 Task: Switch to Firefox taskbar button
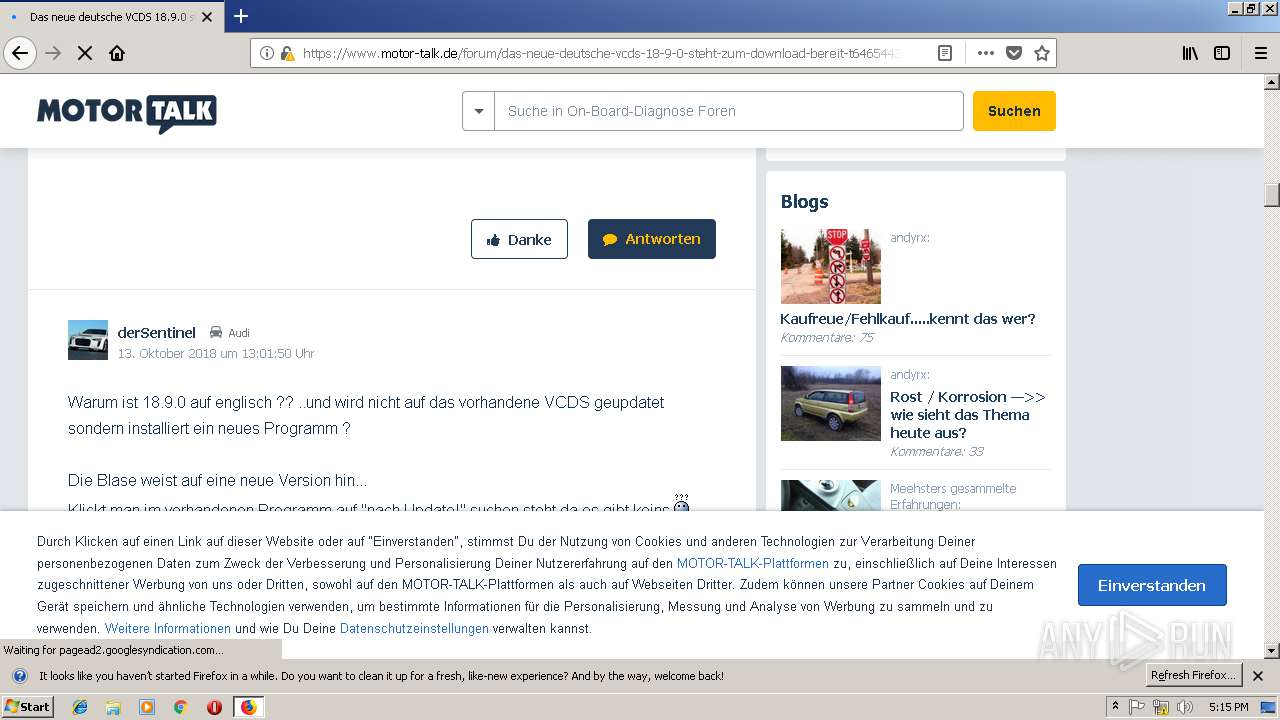tap(248, 707)
